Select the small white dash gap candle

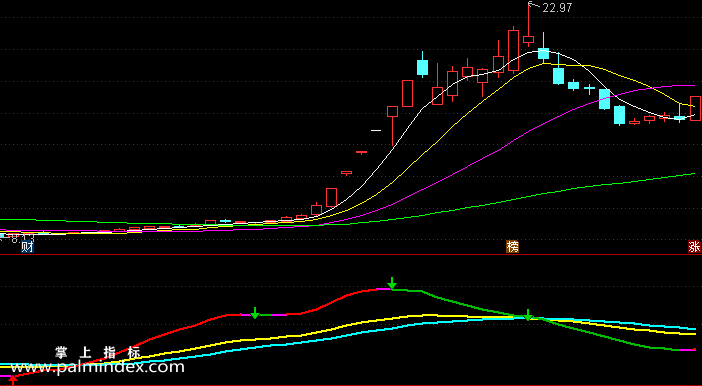376,131
